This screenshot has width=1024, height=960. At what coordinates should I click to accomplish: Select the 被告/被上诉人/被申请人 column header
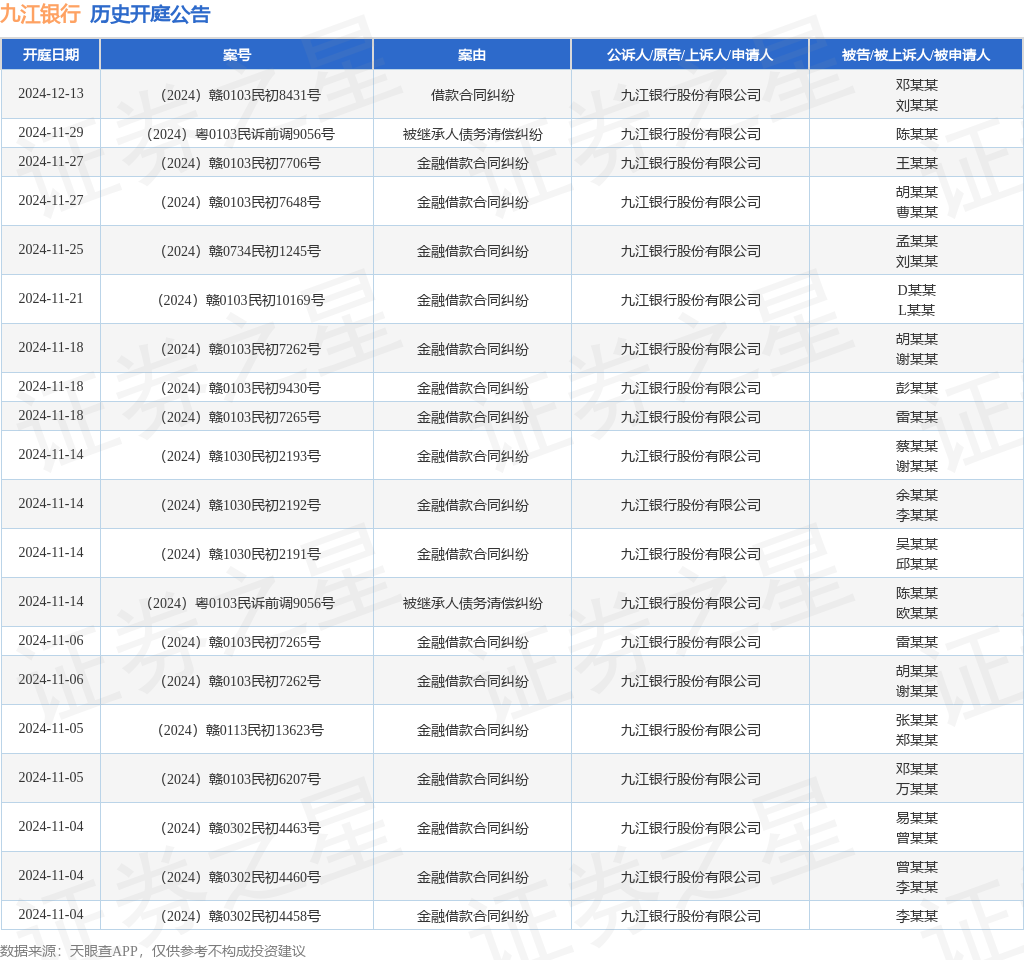coord(916,55)
